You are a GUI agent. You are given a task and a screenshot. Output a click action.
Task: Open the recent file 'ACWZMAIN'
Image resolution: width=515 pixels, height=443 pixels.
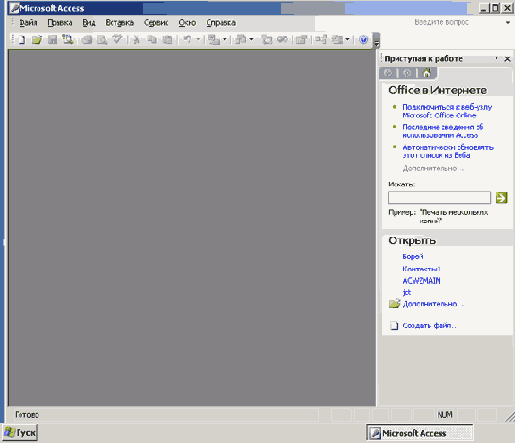421,281
